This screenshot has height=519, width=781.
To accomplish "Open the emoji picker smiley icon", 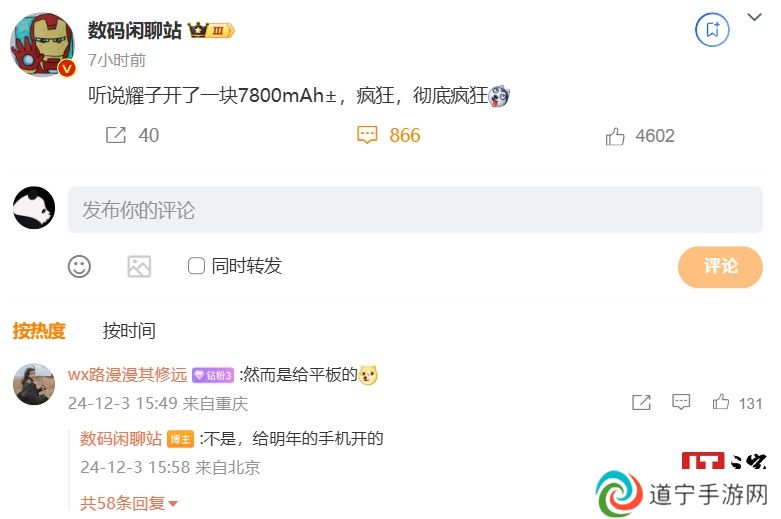I will click(79, 266).
